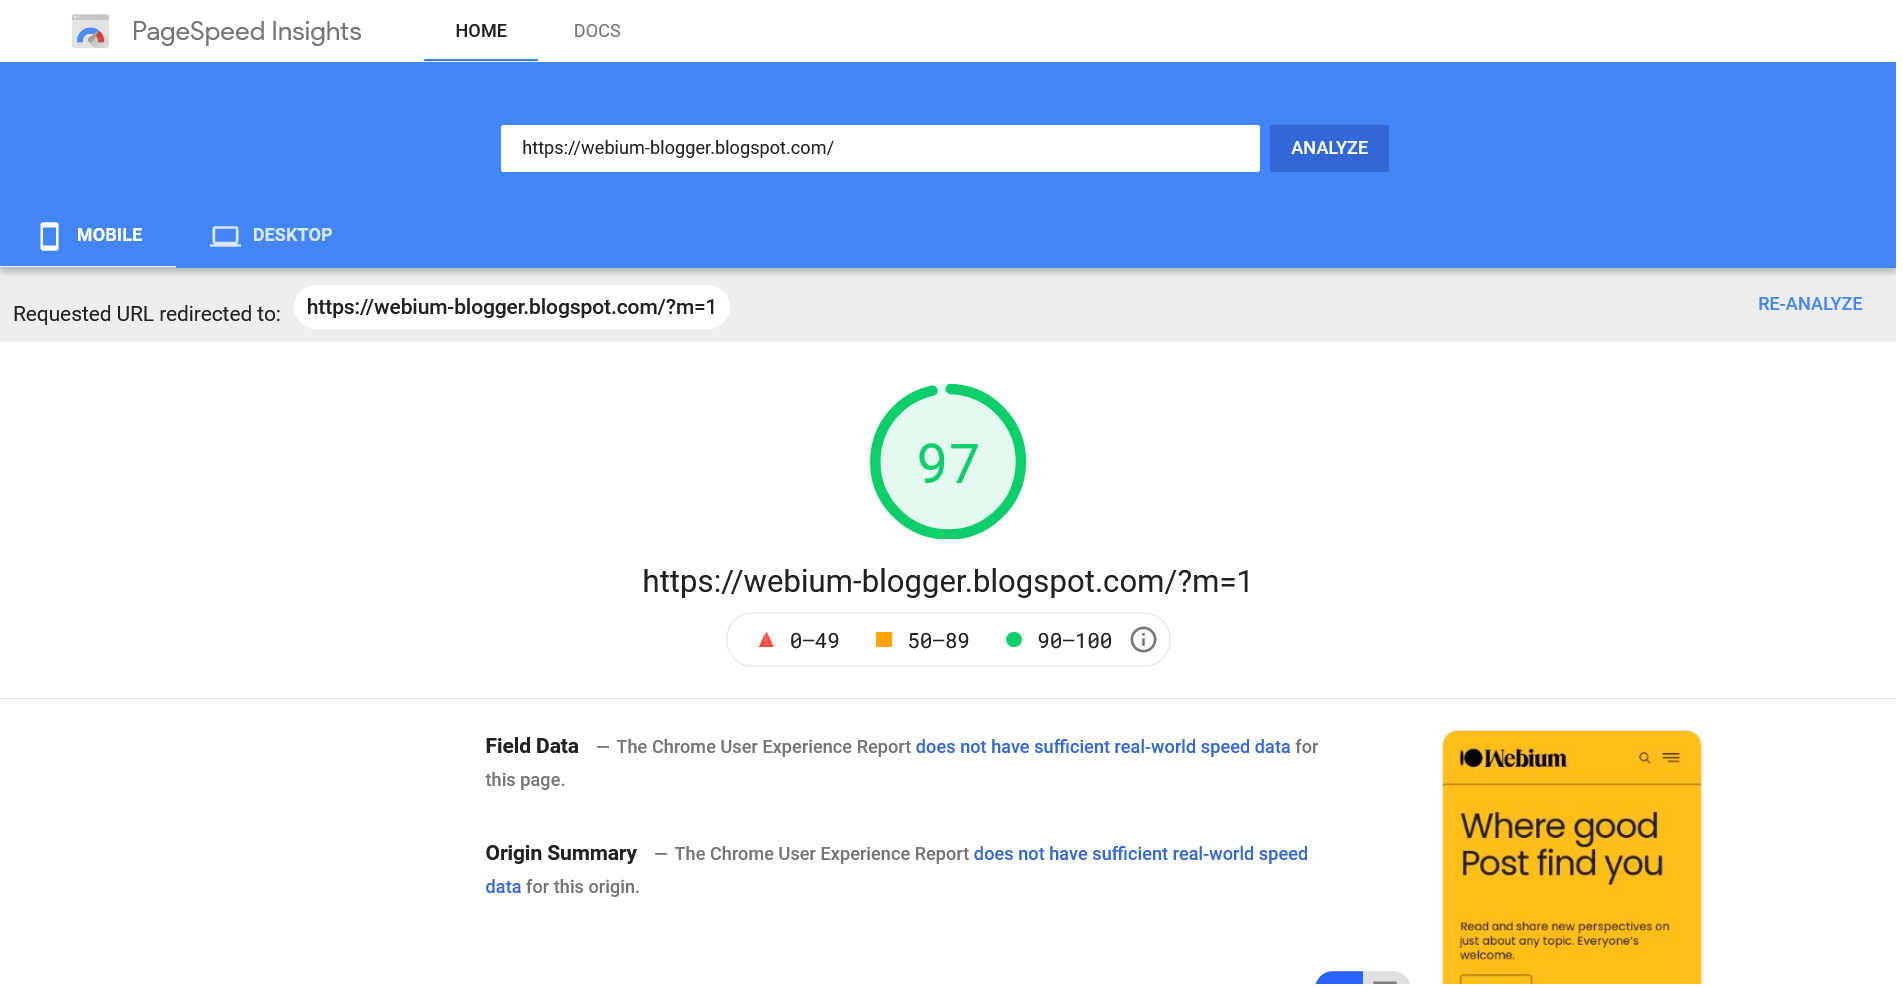
Task: Click the search icon in Webium preview
Action: click(1644, 758)
